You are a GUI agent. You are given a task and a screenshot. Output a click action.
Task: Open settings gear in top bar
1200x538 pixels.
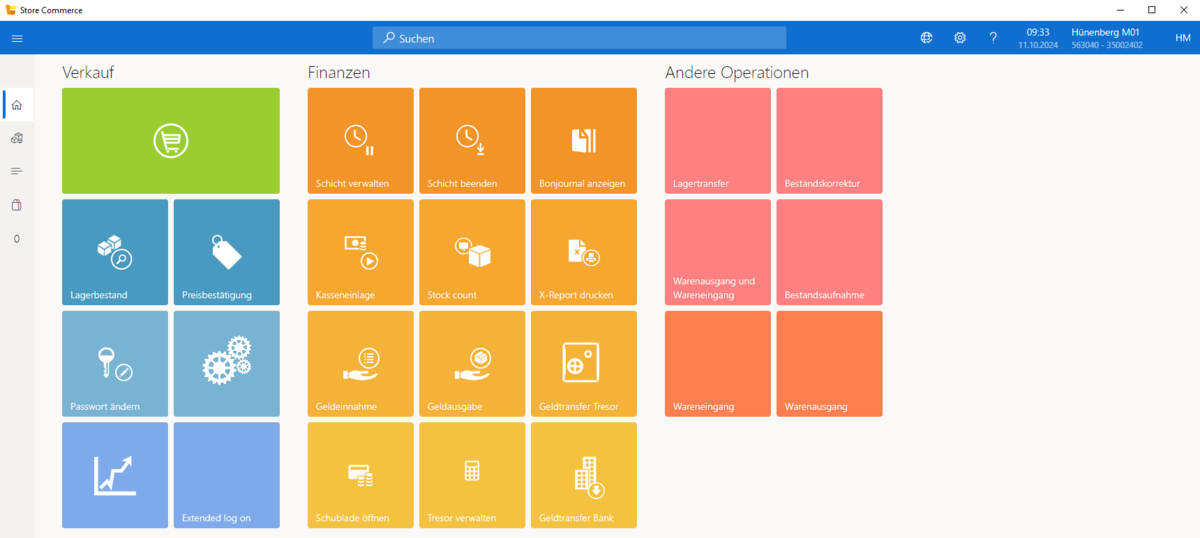coord(960,38)
